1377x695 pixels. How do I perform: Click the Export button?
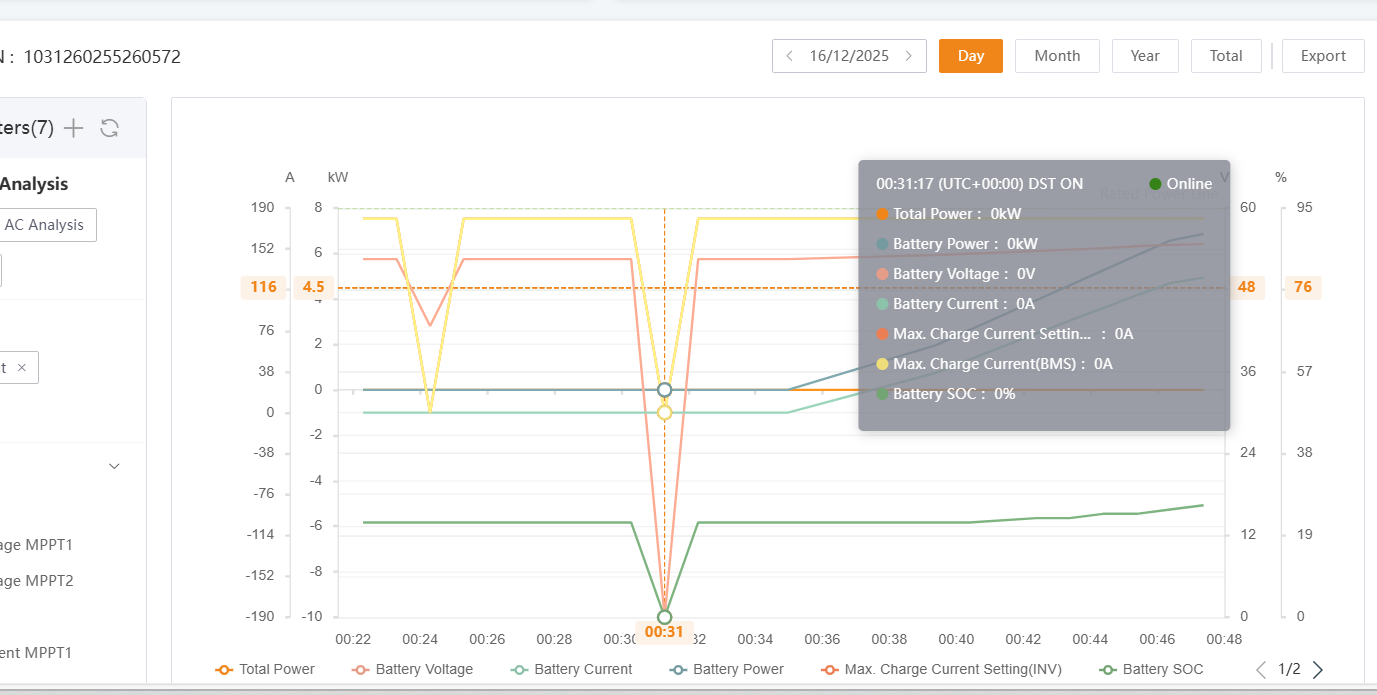point(1323,56)
